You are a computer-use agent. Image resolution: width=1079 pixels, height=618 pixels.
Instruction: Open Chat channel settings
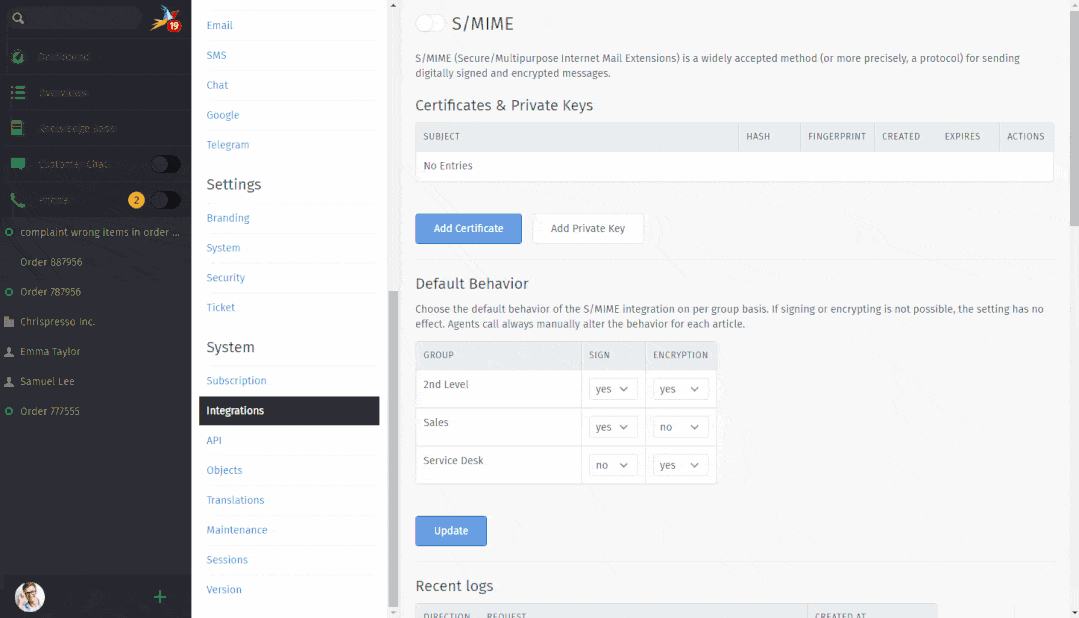[217, 85]
